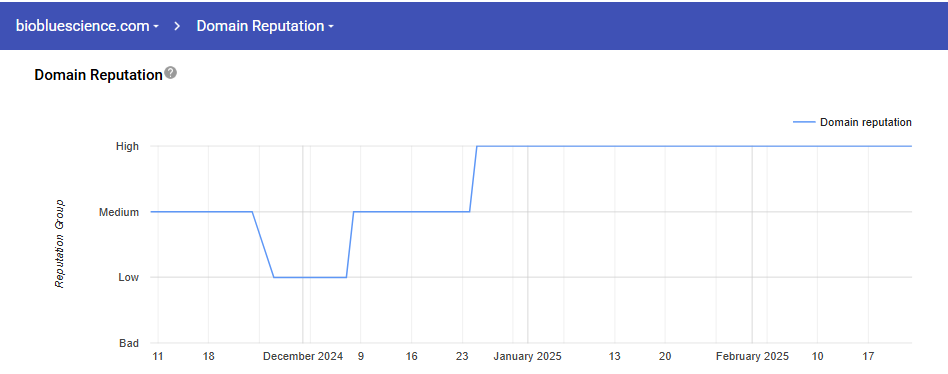Click the February 2025 date label

click(752, 356)
